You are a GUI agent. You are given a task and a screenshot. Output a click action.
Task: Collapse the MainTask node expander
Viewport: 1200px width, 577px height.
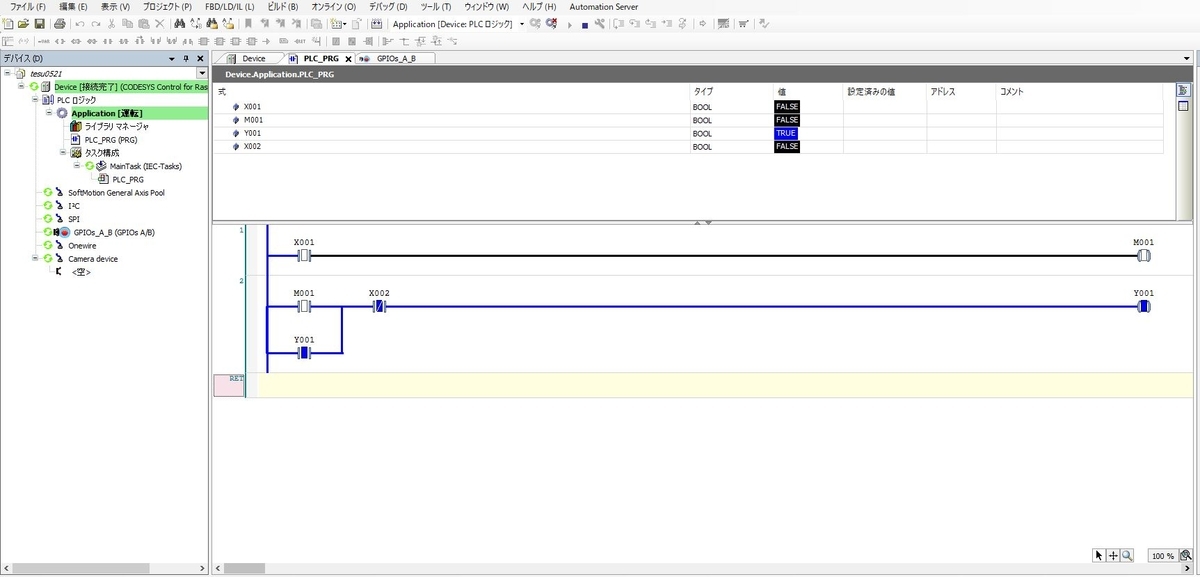tap(76, 166)
